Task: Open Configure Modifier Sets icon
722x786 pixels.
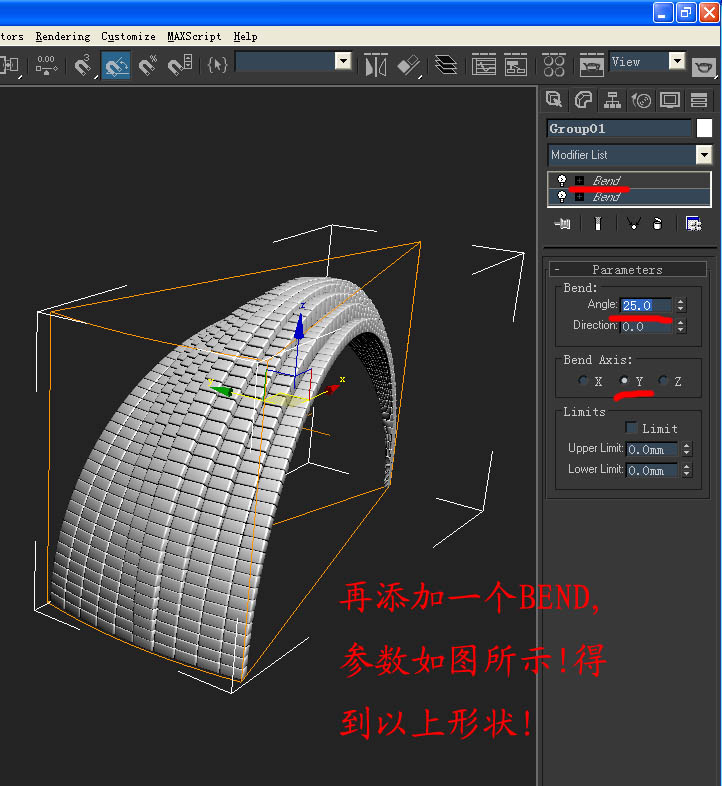Action: pyautogui.click(x=694, y=224)
